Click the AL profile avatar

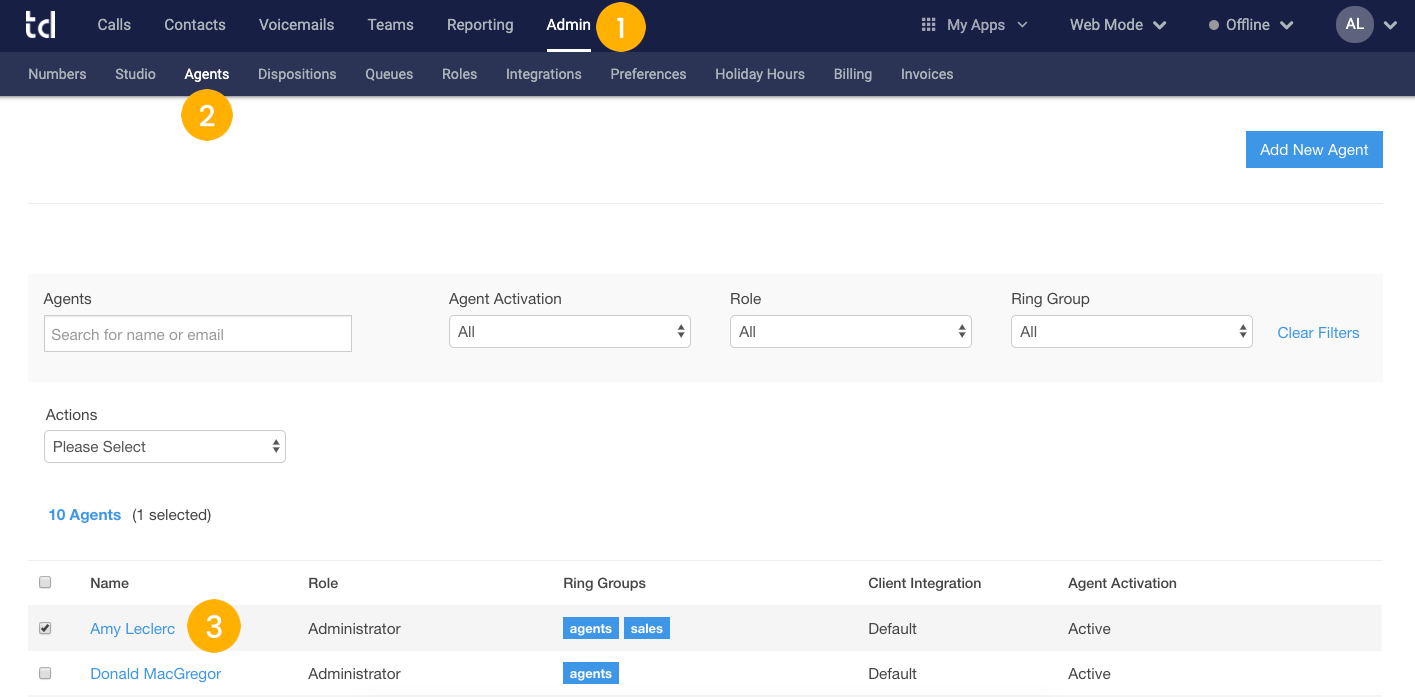tap(1354, 24)
